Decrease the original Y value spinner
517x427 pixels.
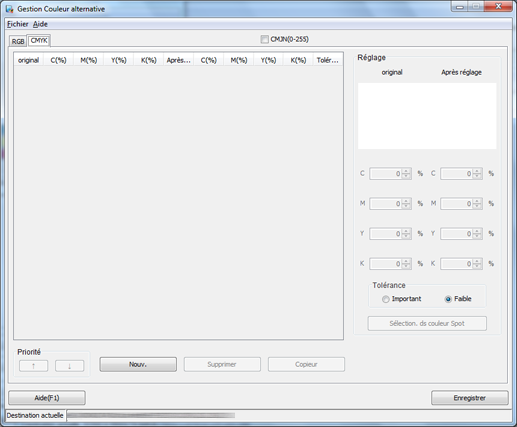tap(406, 236)
